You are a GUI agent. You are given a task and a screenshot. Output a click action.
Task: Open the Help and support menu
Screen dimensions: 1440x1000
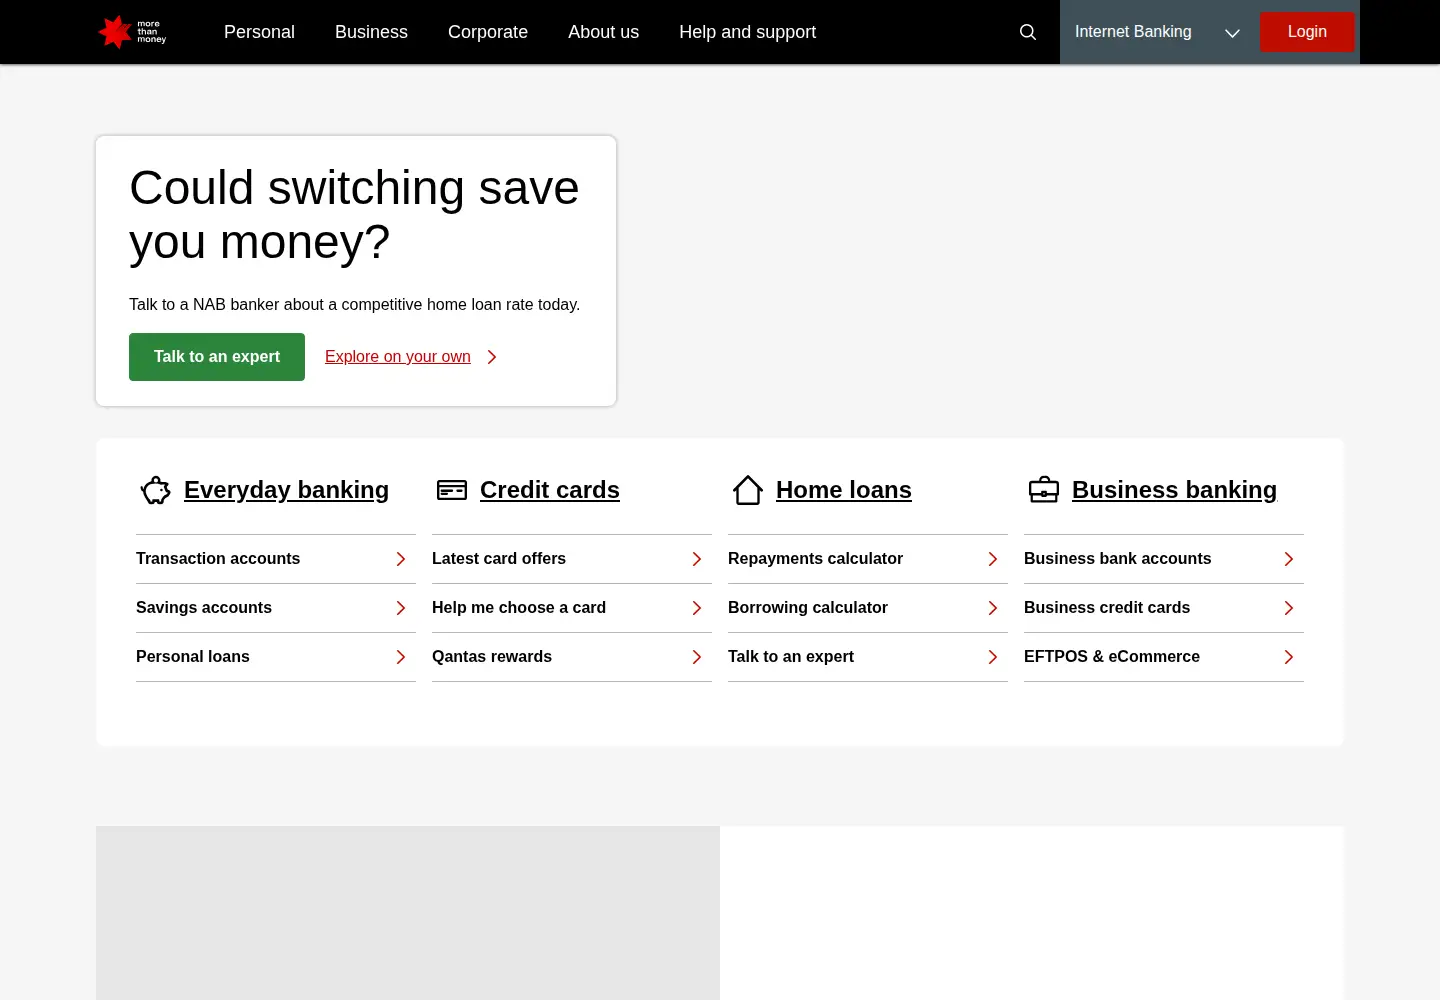pyautogui.click(x=747, y=32)
